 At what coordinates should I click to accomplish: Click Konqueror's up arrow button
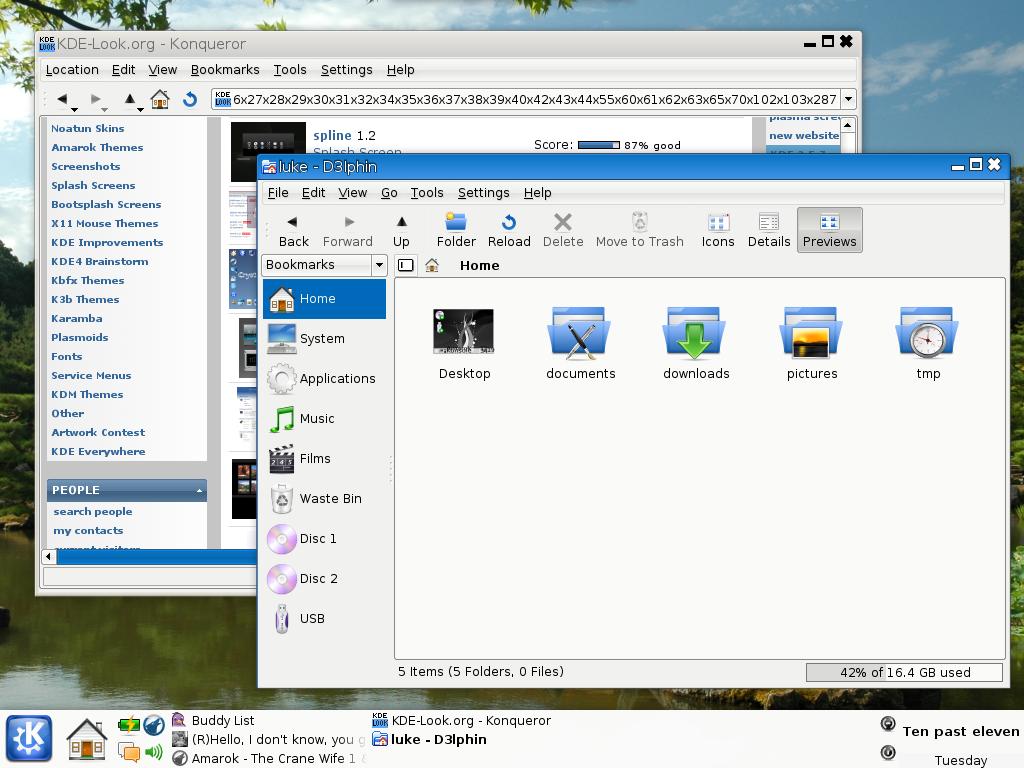tap(129, 99)
